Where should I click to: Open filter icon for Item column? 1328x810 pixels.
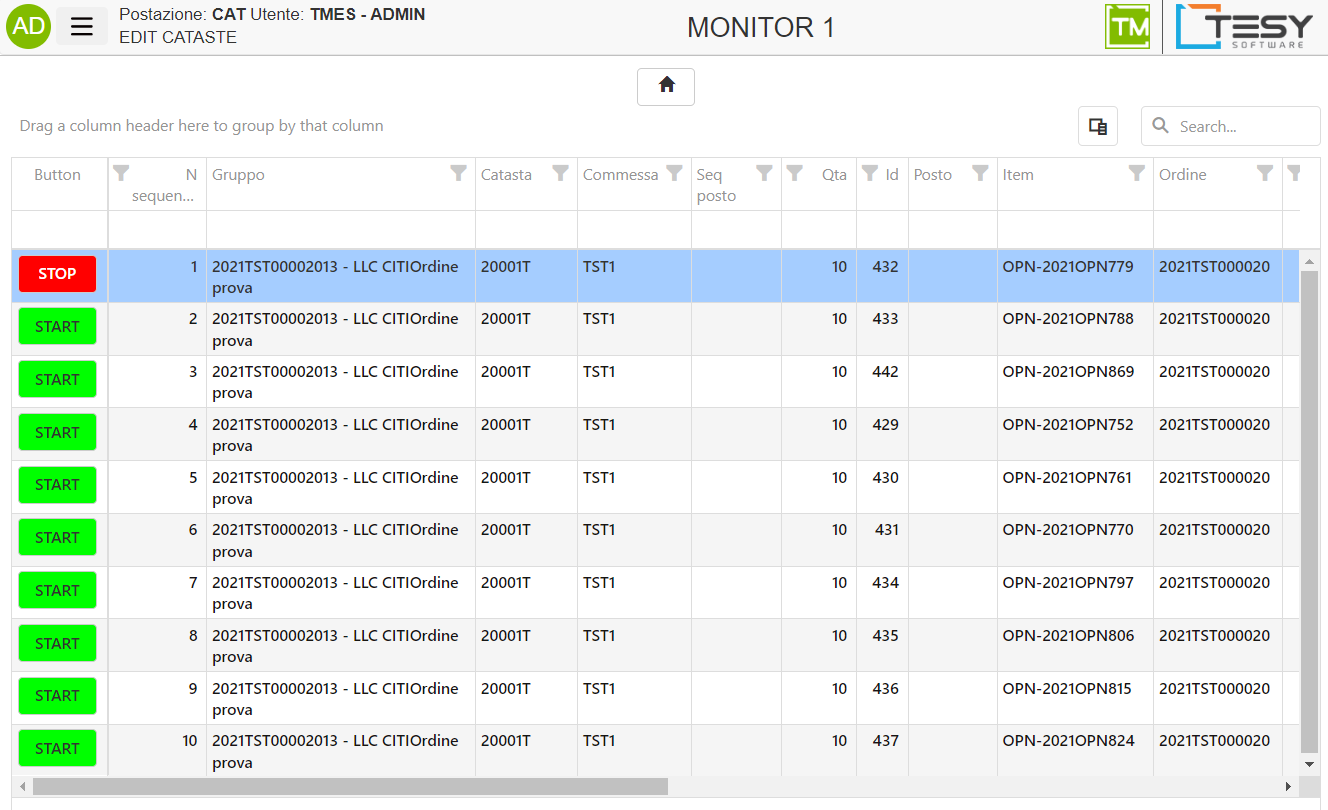[x=1136, y=174]
